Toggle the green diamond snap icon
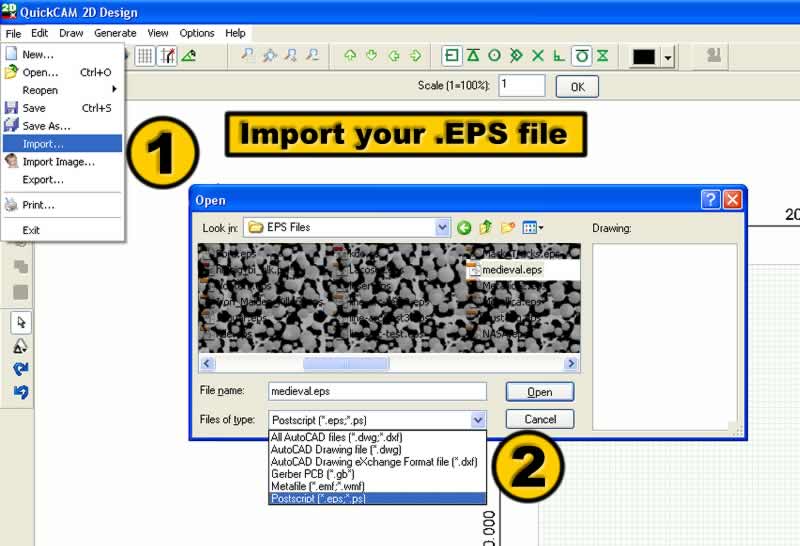The width and height of the screenshot is (800, 546). (x=516, y=55)
